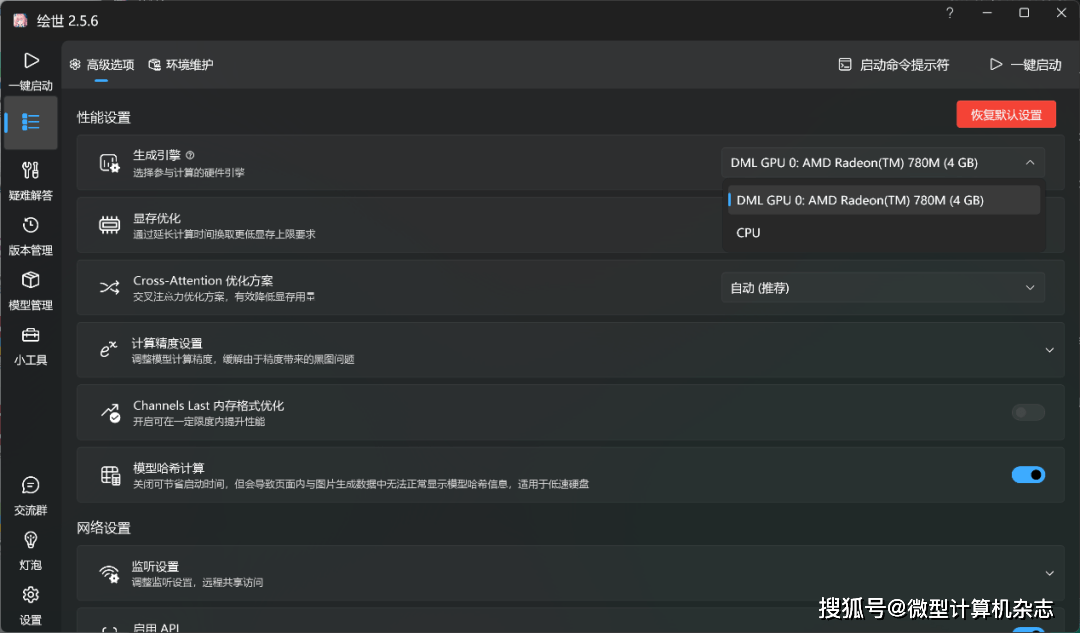The width and height of the screenshot is (1080, 633).
Task: Expand the 计算精度设置 section
Action: [1049, 350]
